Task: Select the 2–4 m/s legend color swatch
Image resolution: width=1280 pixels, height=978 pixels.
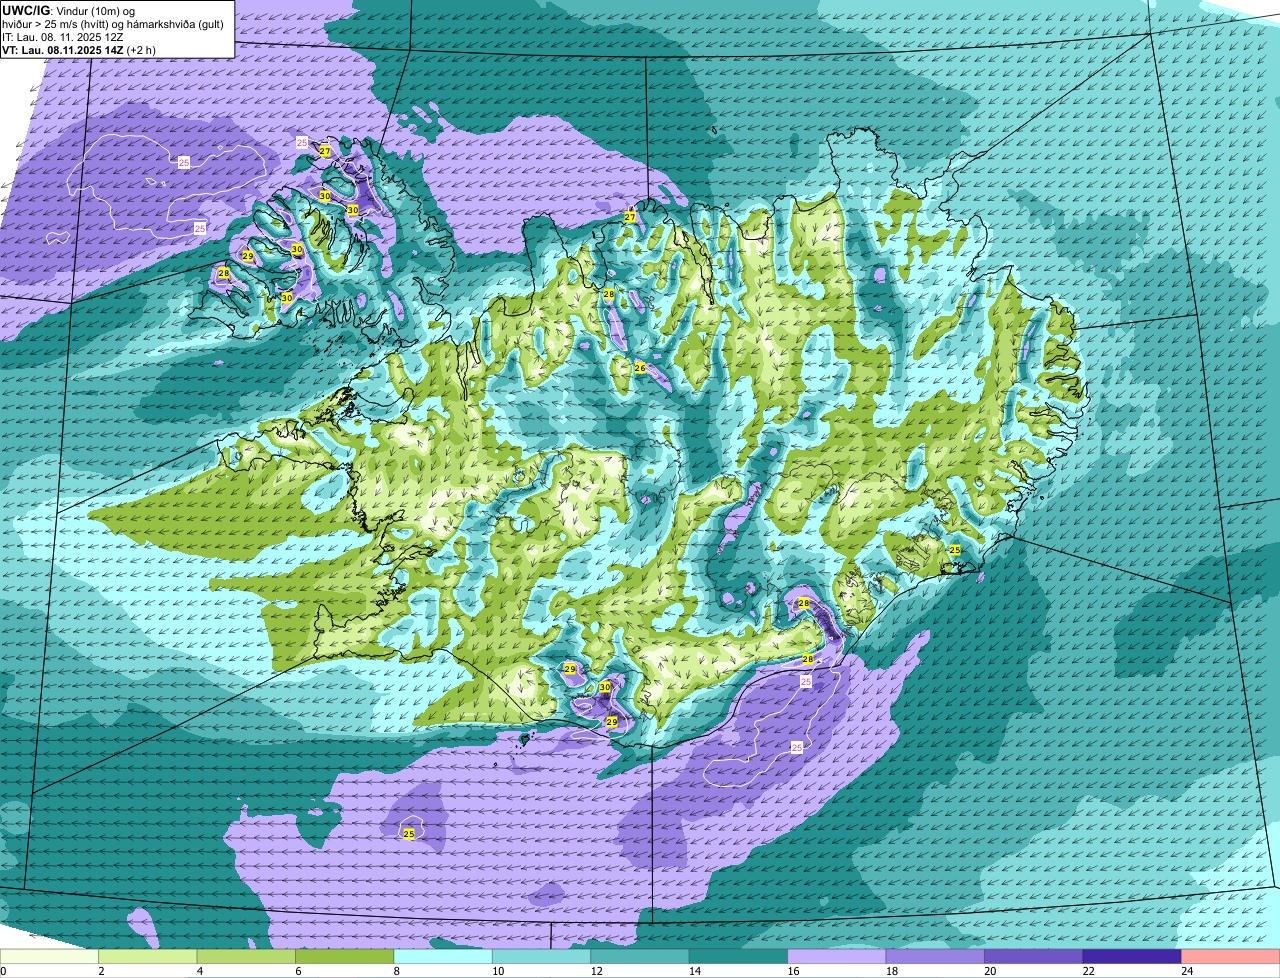Action: (x=148, y=957)
